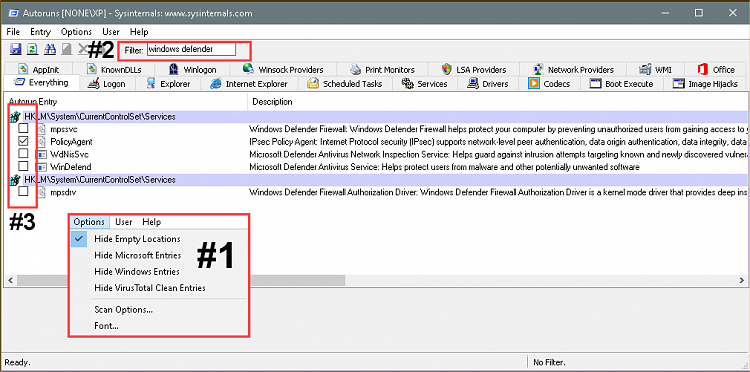Select the WdNisSvc entry name
Screen dimensions: 750x372
(69, 154)
